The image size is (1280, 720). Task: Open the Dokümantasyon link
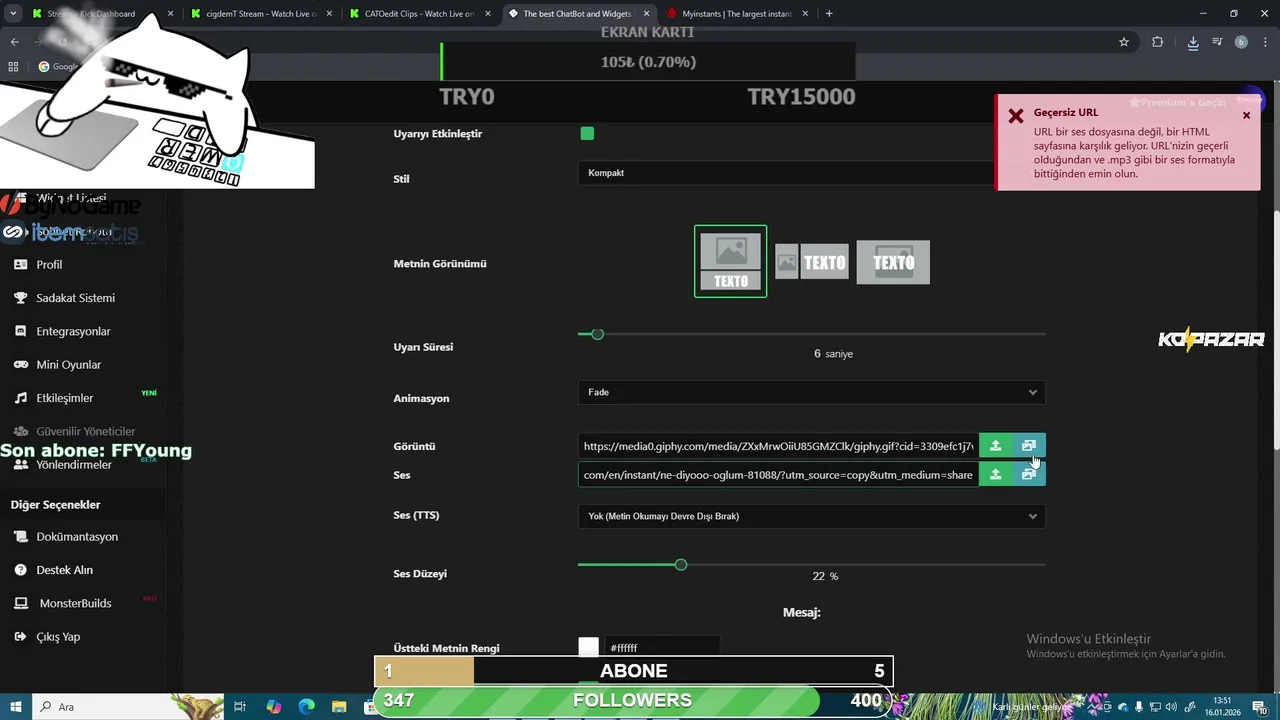coord(77,536)
